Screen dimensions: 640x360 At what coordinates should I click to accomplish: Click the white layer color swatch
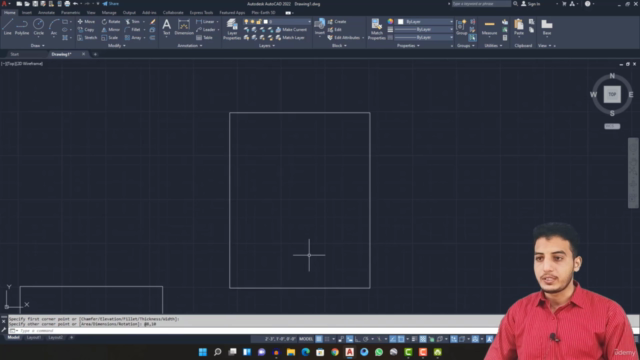(266, 22)
